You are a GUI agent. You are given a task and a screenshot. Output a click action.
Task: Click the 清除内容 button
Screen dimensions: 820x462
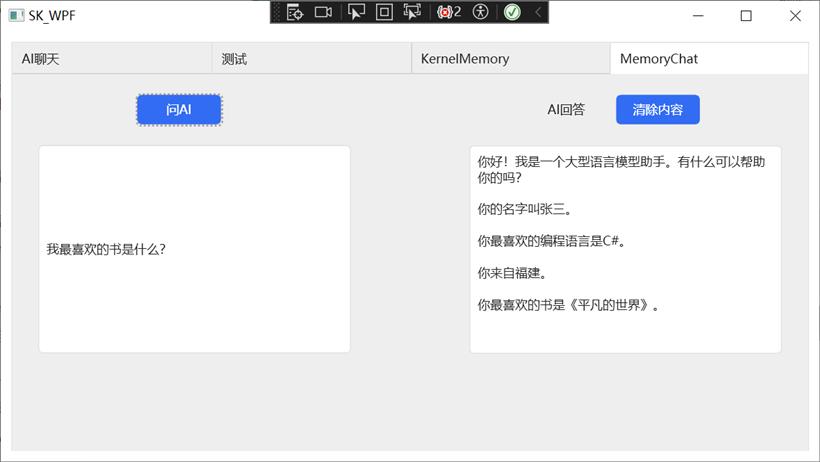point(657,110)
